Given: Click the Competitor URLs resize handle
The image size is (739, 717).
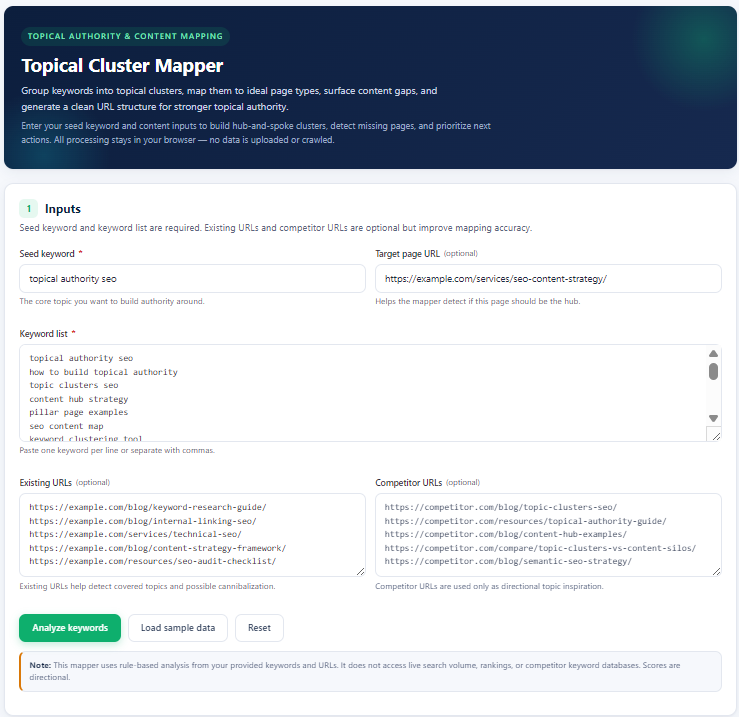Looking at the screenshot, I should coord(716,571).
